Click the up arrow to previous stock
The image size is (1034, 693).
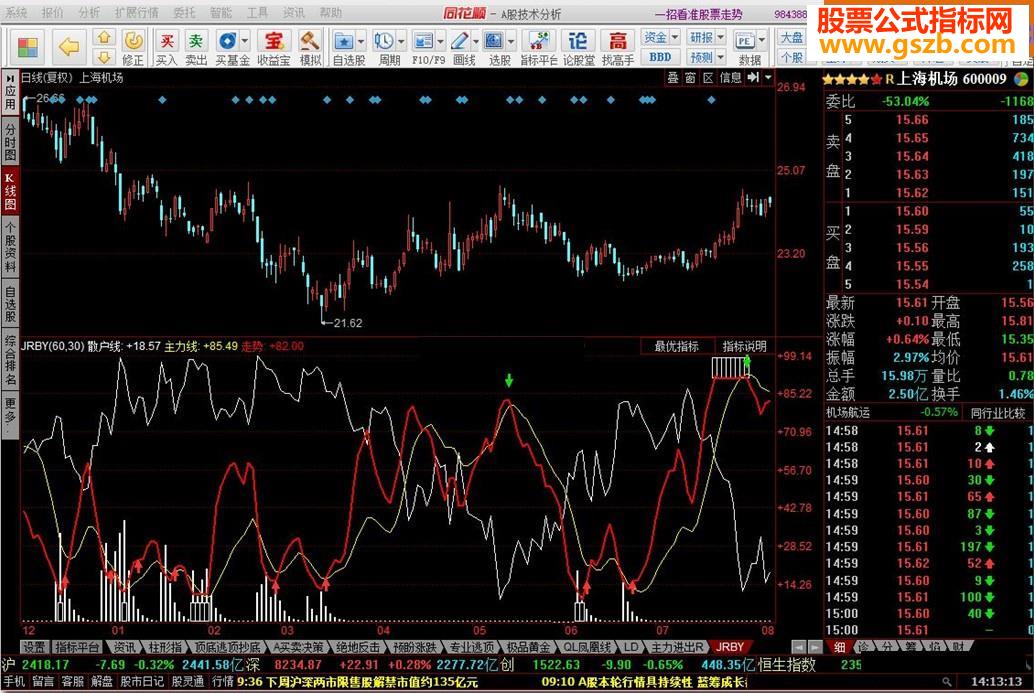point(104,38)
